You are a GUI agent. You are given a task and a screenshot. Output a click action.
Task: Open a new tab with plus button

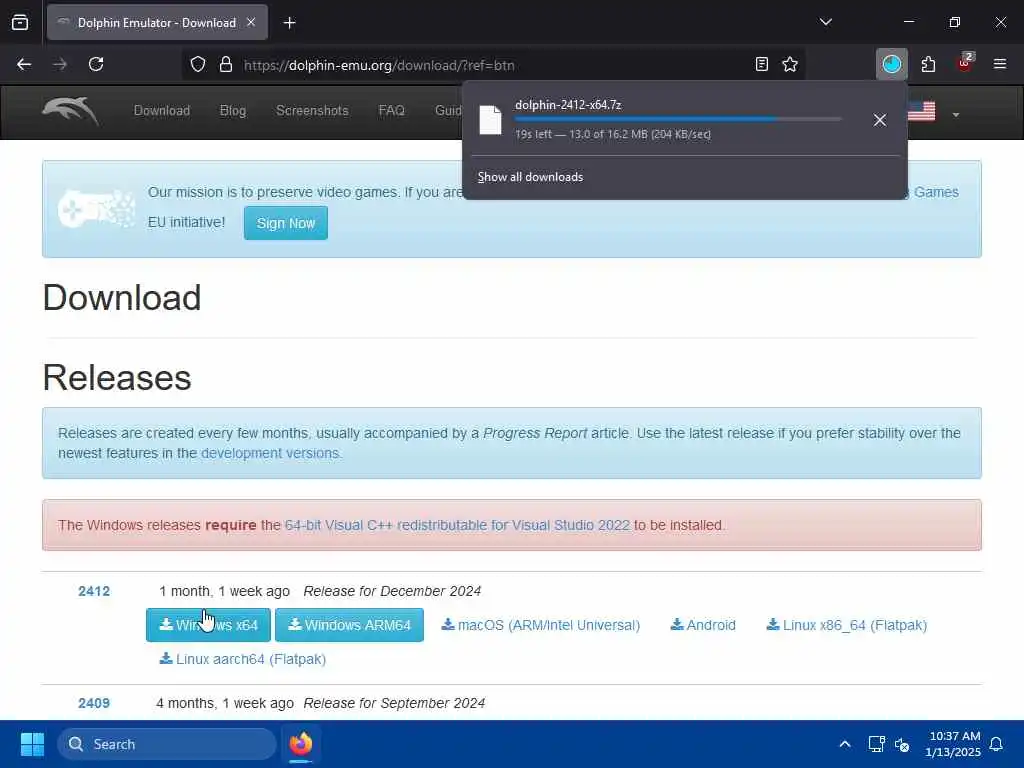(x=289, y=23)
